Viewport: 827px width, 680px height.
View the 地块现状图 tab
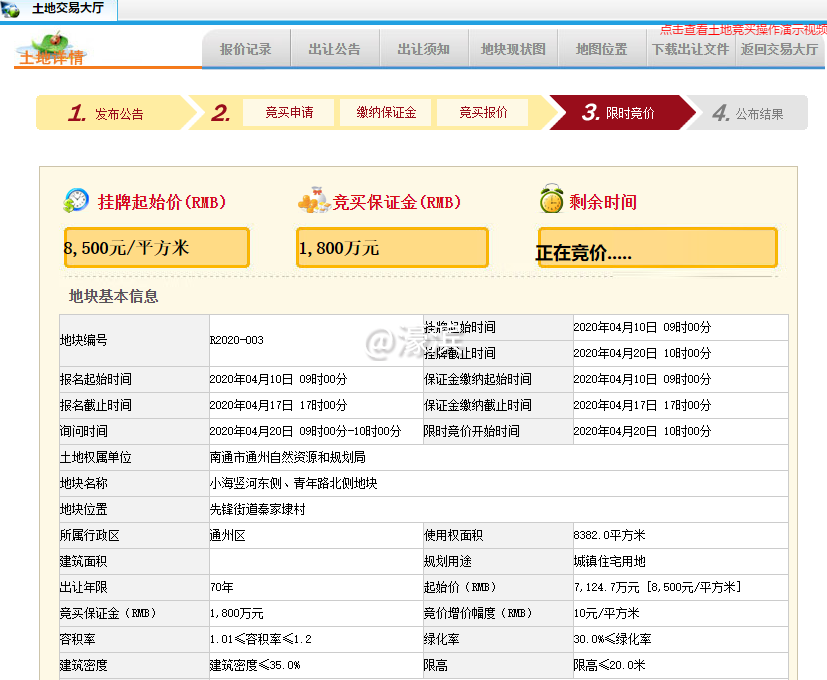pos(511,47)
